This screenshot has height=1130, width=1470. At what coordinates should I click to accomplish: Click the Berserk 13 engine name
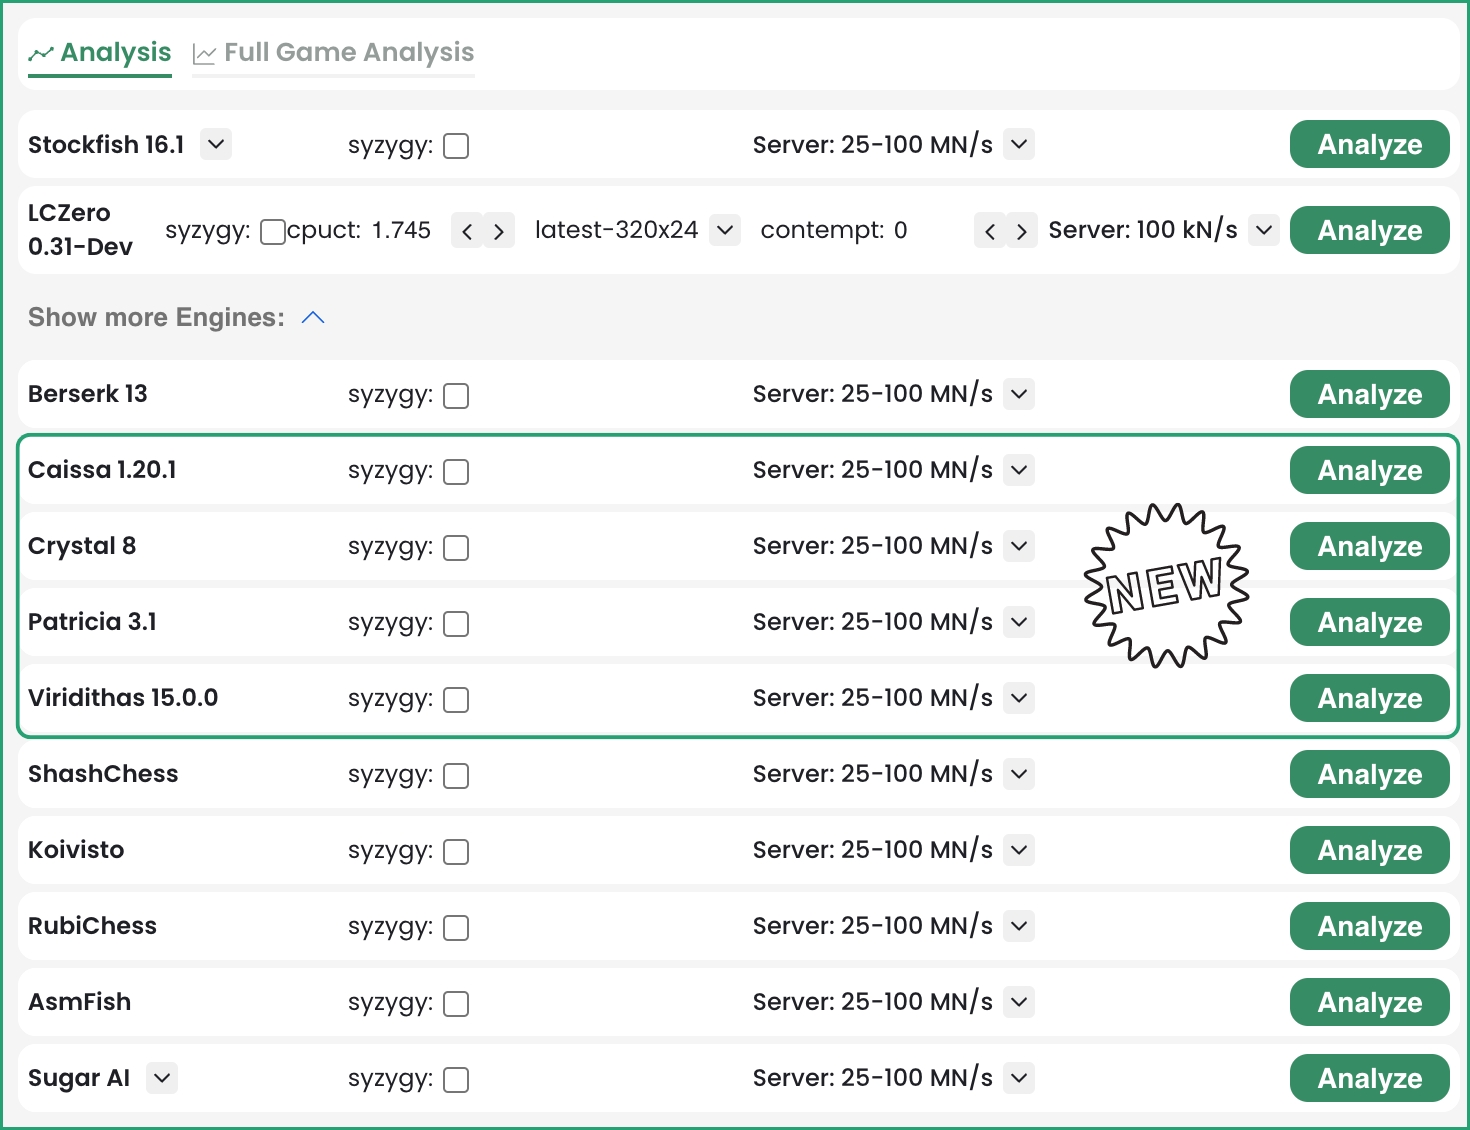pyautogui.click(x=88, y=394)
